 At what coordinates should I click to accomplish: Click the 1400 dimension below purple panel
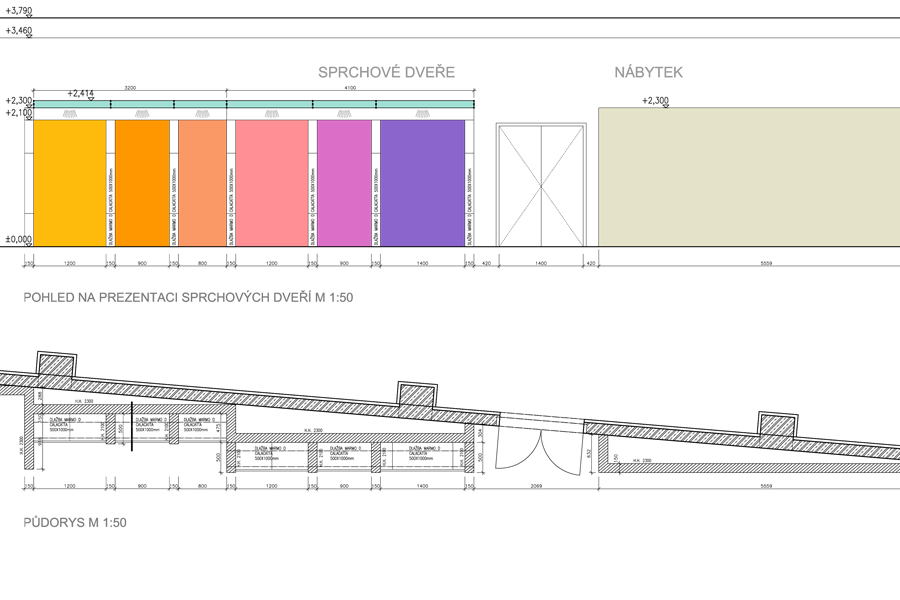pyautogui.click(x=422, y=264)
